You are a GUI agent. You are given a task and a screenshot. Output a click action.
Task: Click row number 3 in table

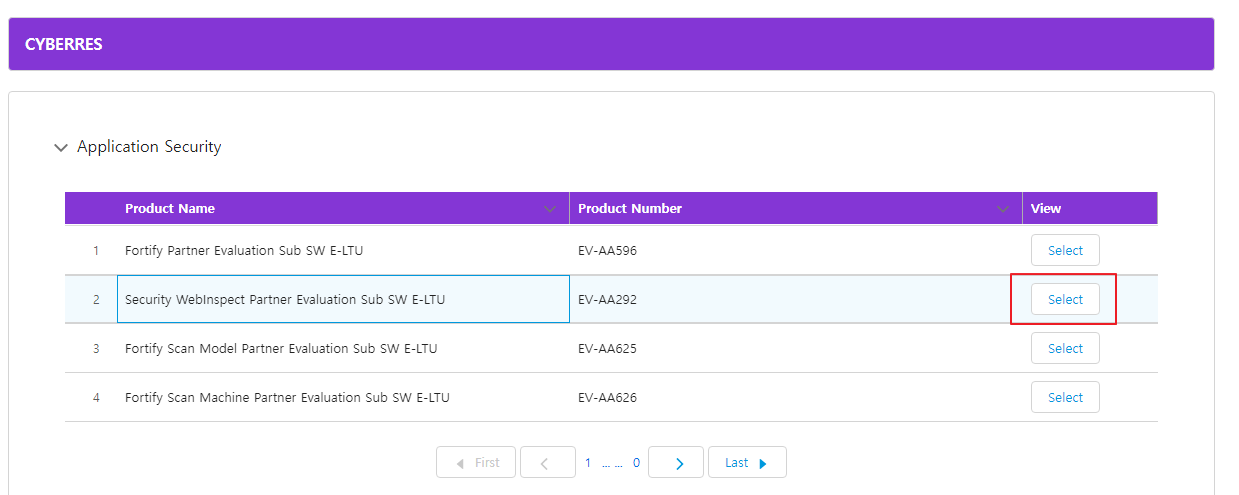(96, 349)
